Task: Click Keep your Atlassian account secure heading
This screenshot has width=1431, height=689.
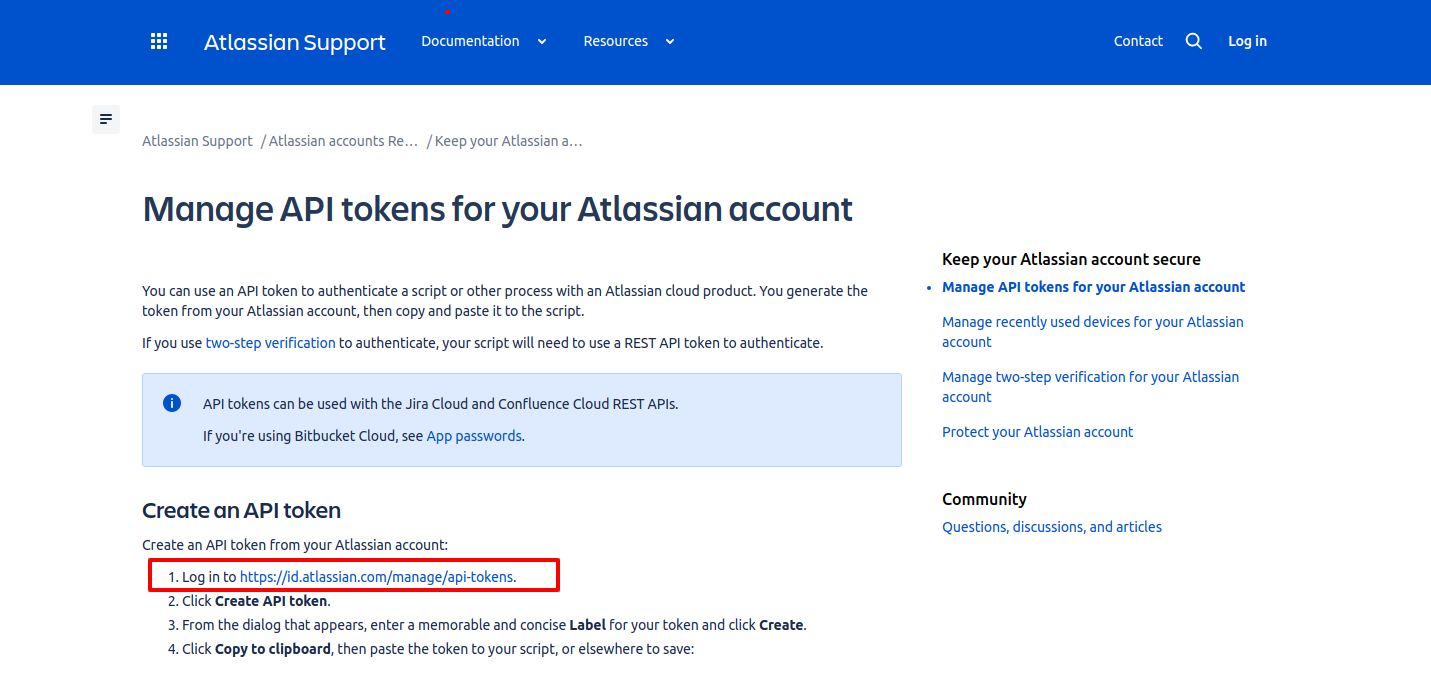Action: tap(1071, 259)
